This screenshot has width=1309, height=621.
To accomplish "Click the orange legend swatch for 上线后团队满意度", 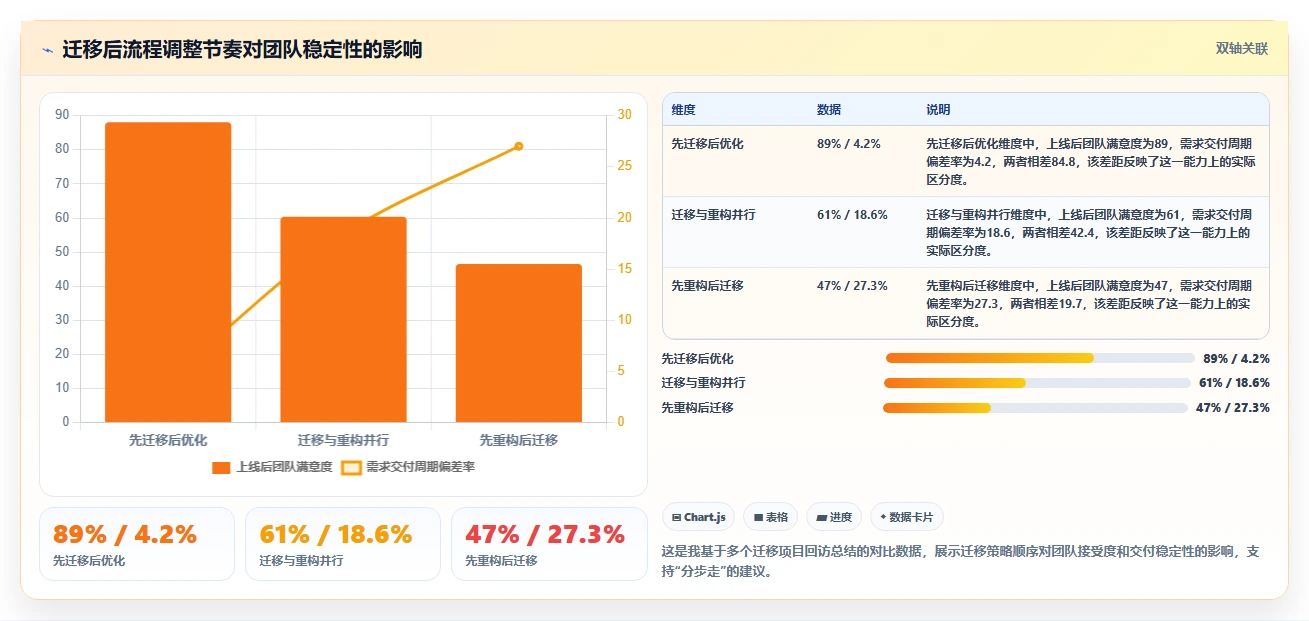I will pos(221,467).
